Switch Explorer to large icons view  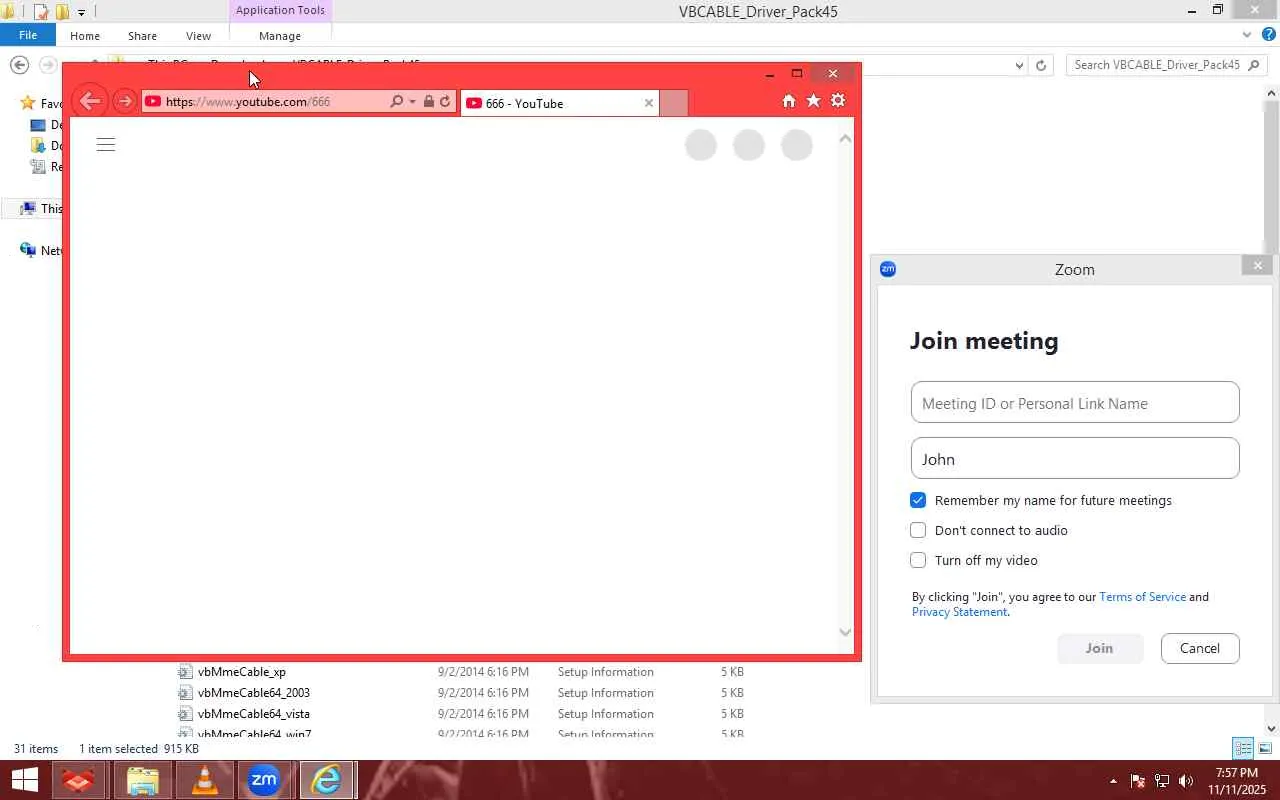coord(1265,748)
